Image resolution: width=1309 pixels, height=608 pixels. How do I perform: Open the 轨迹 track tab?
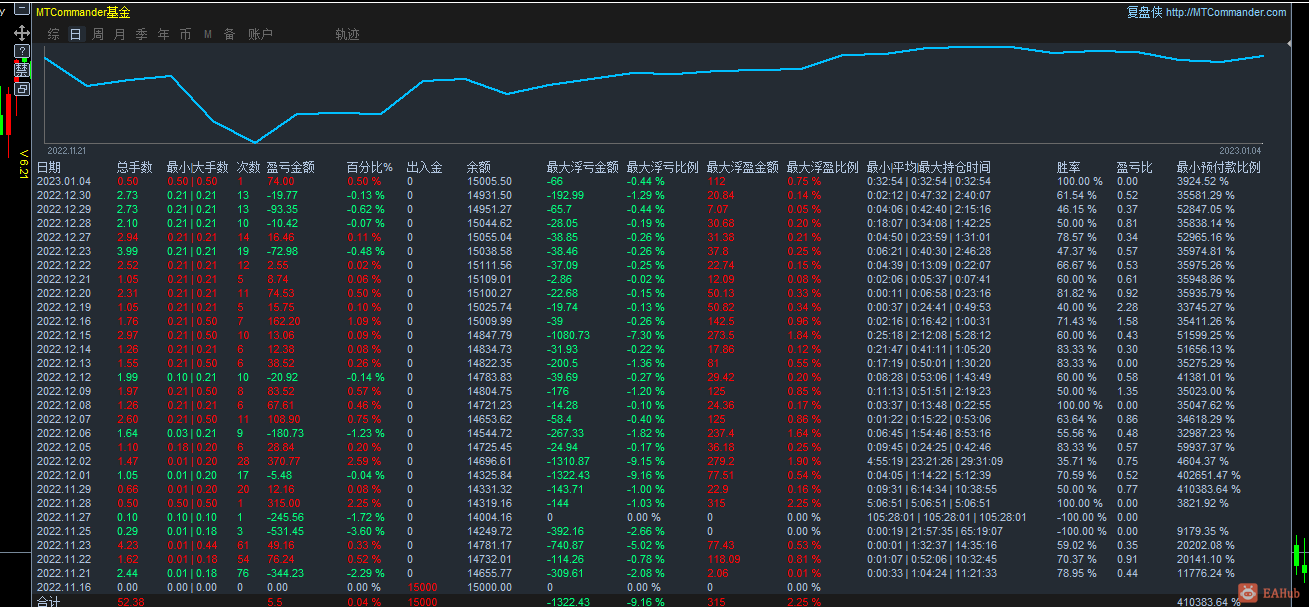347,34
